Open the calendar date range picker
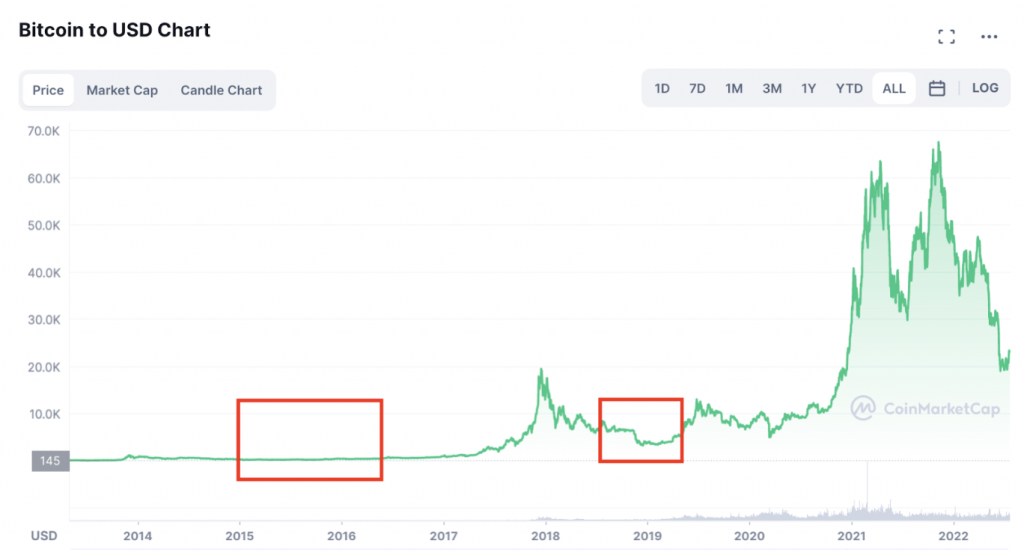This screenshot has width=1024, height=558. [x=937, y=89]
